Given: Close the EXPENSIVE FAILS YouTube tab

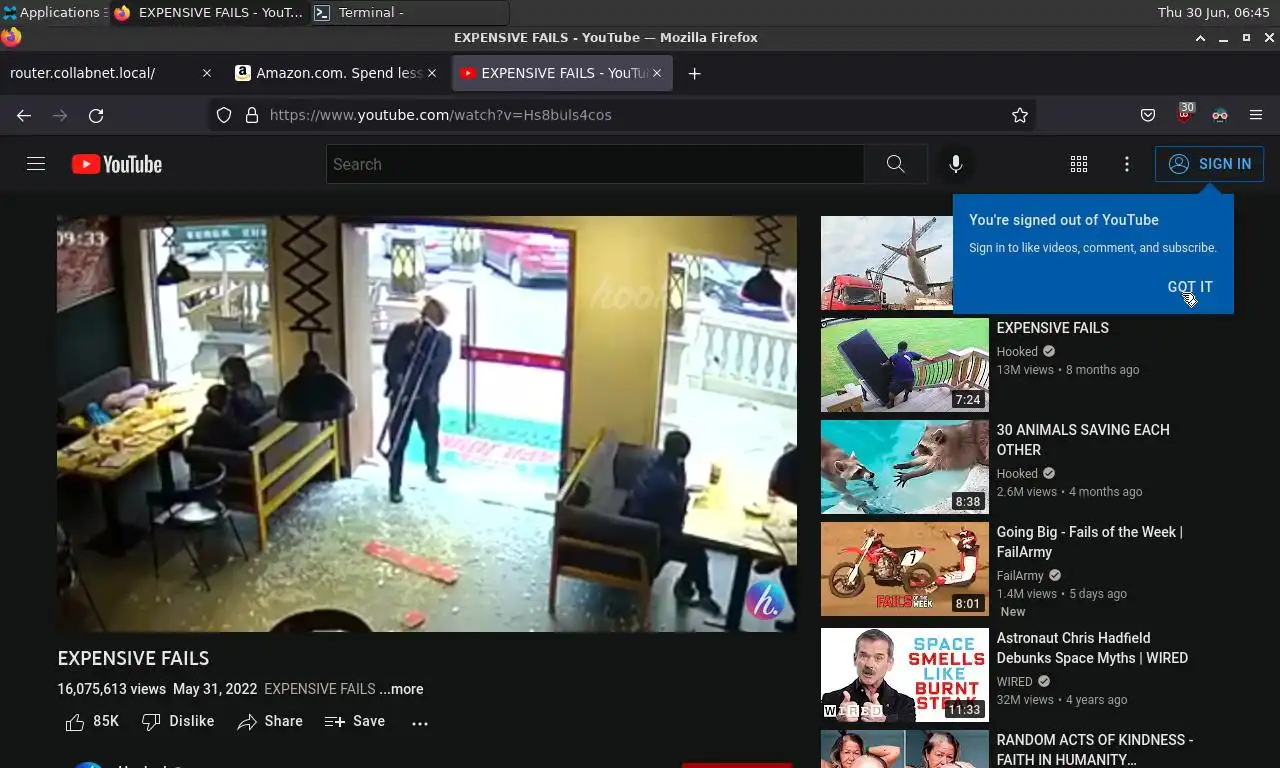Looking at the screenshot, I should click(657, 73).
